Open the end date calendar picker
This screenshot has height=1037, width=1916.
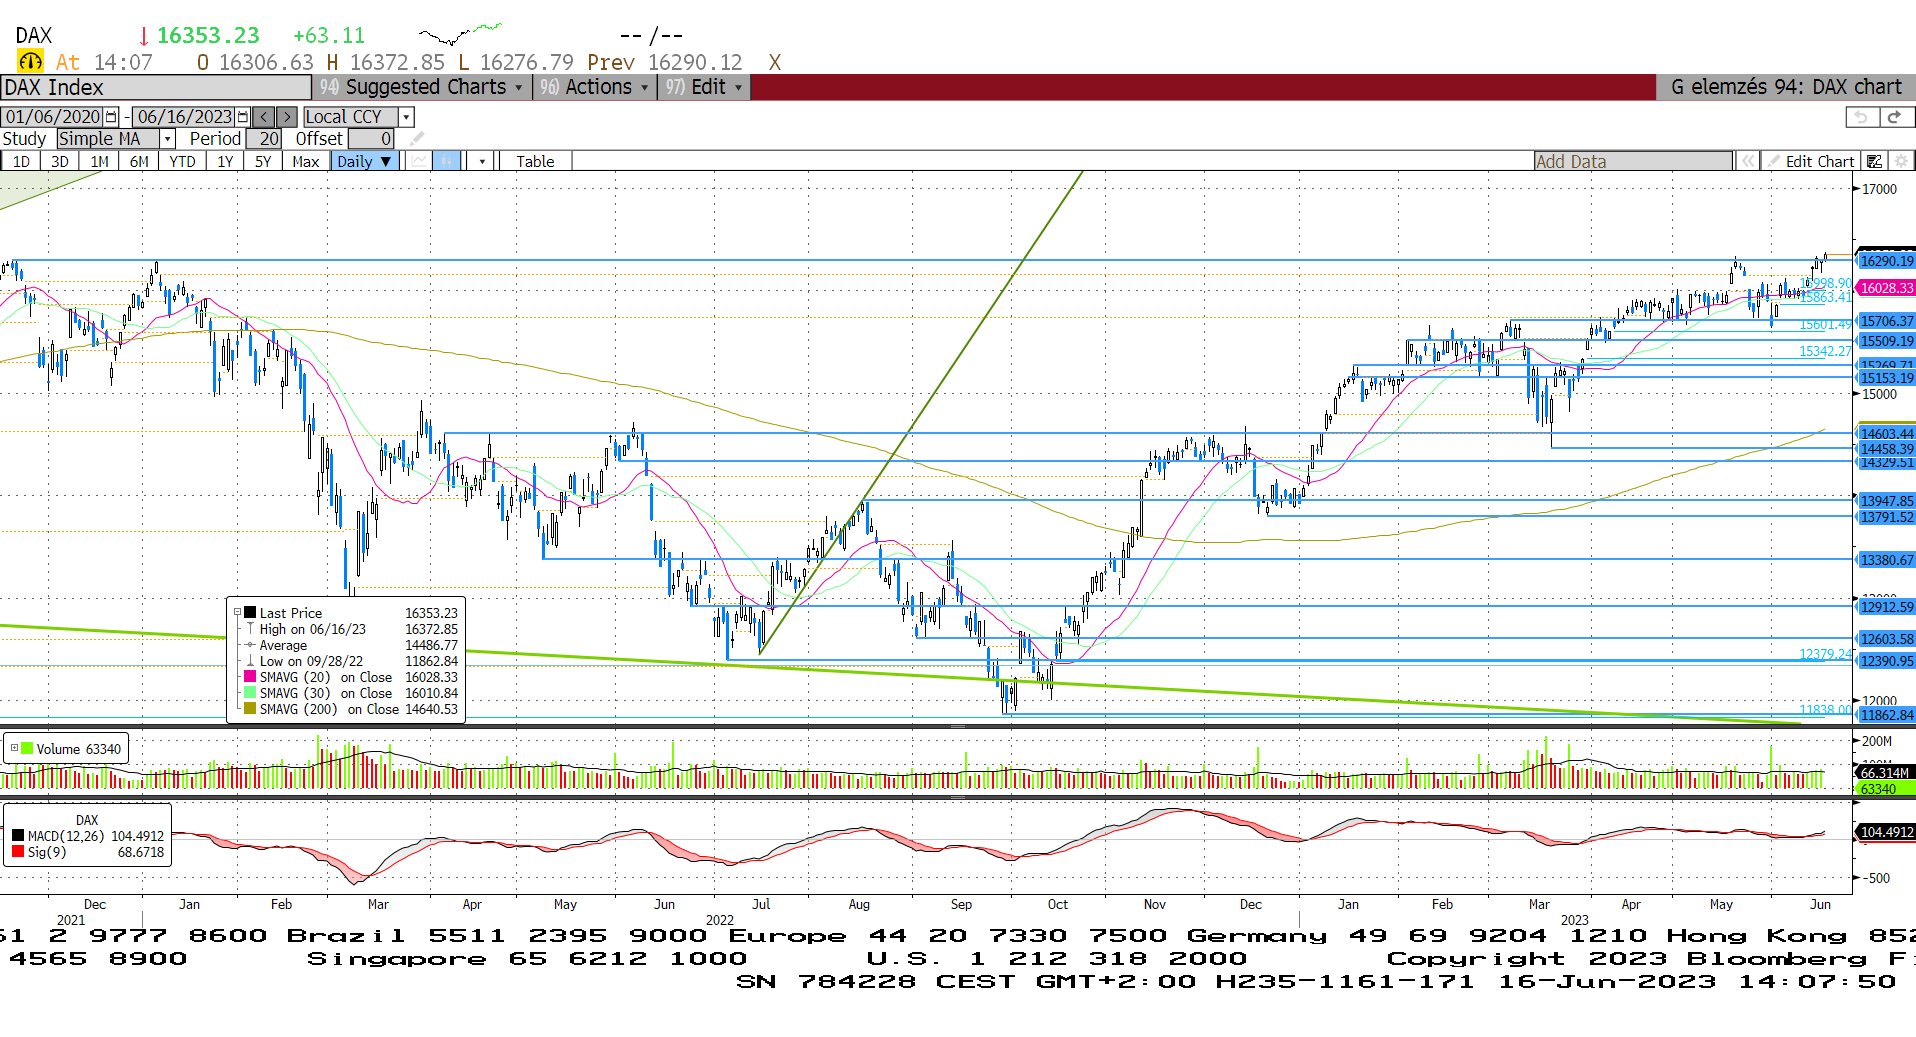click(243, 117)
